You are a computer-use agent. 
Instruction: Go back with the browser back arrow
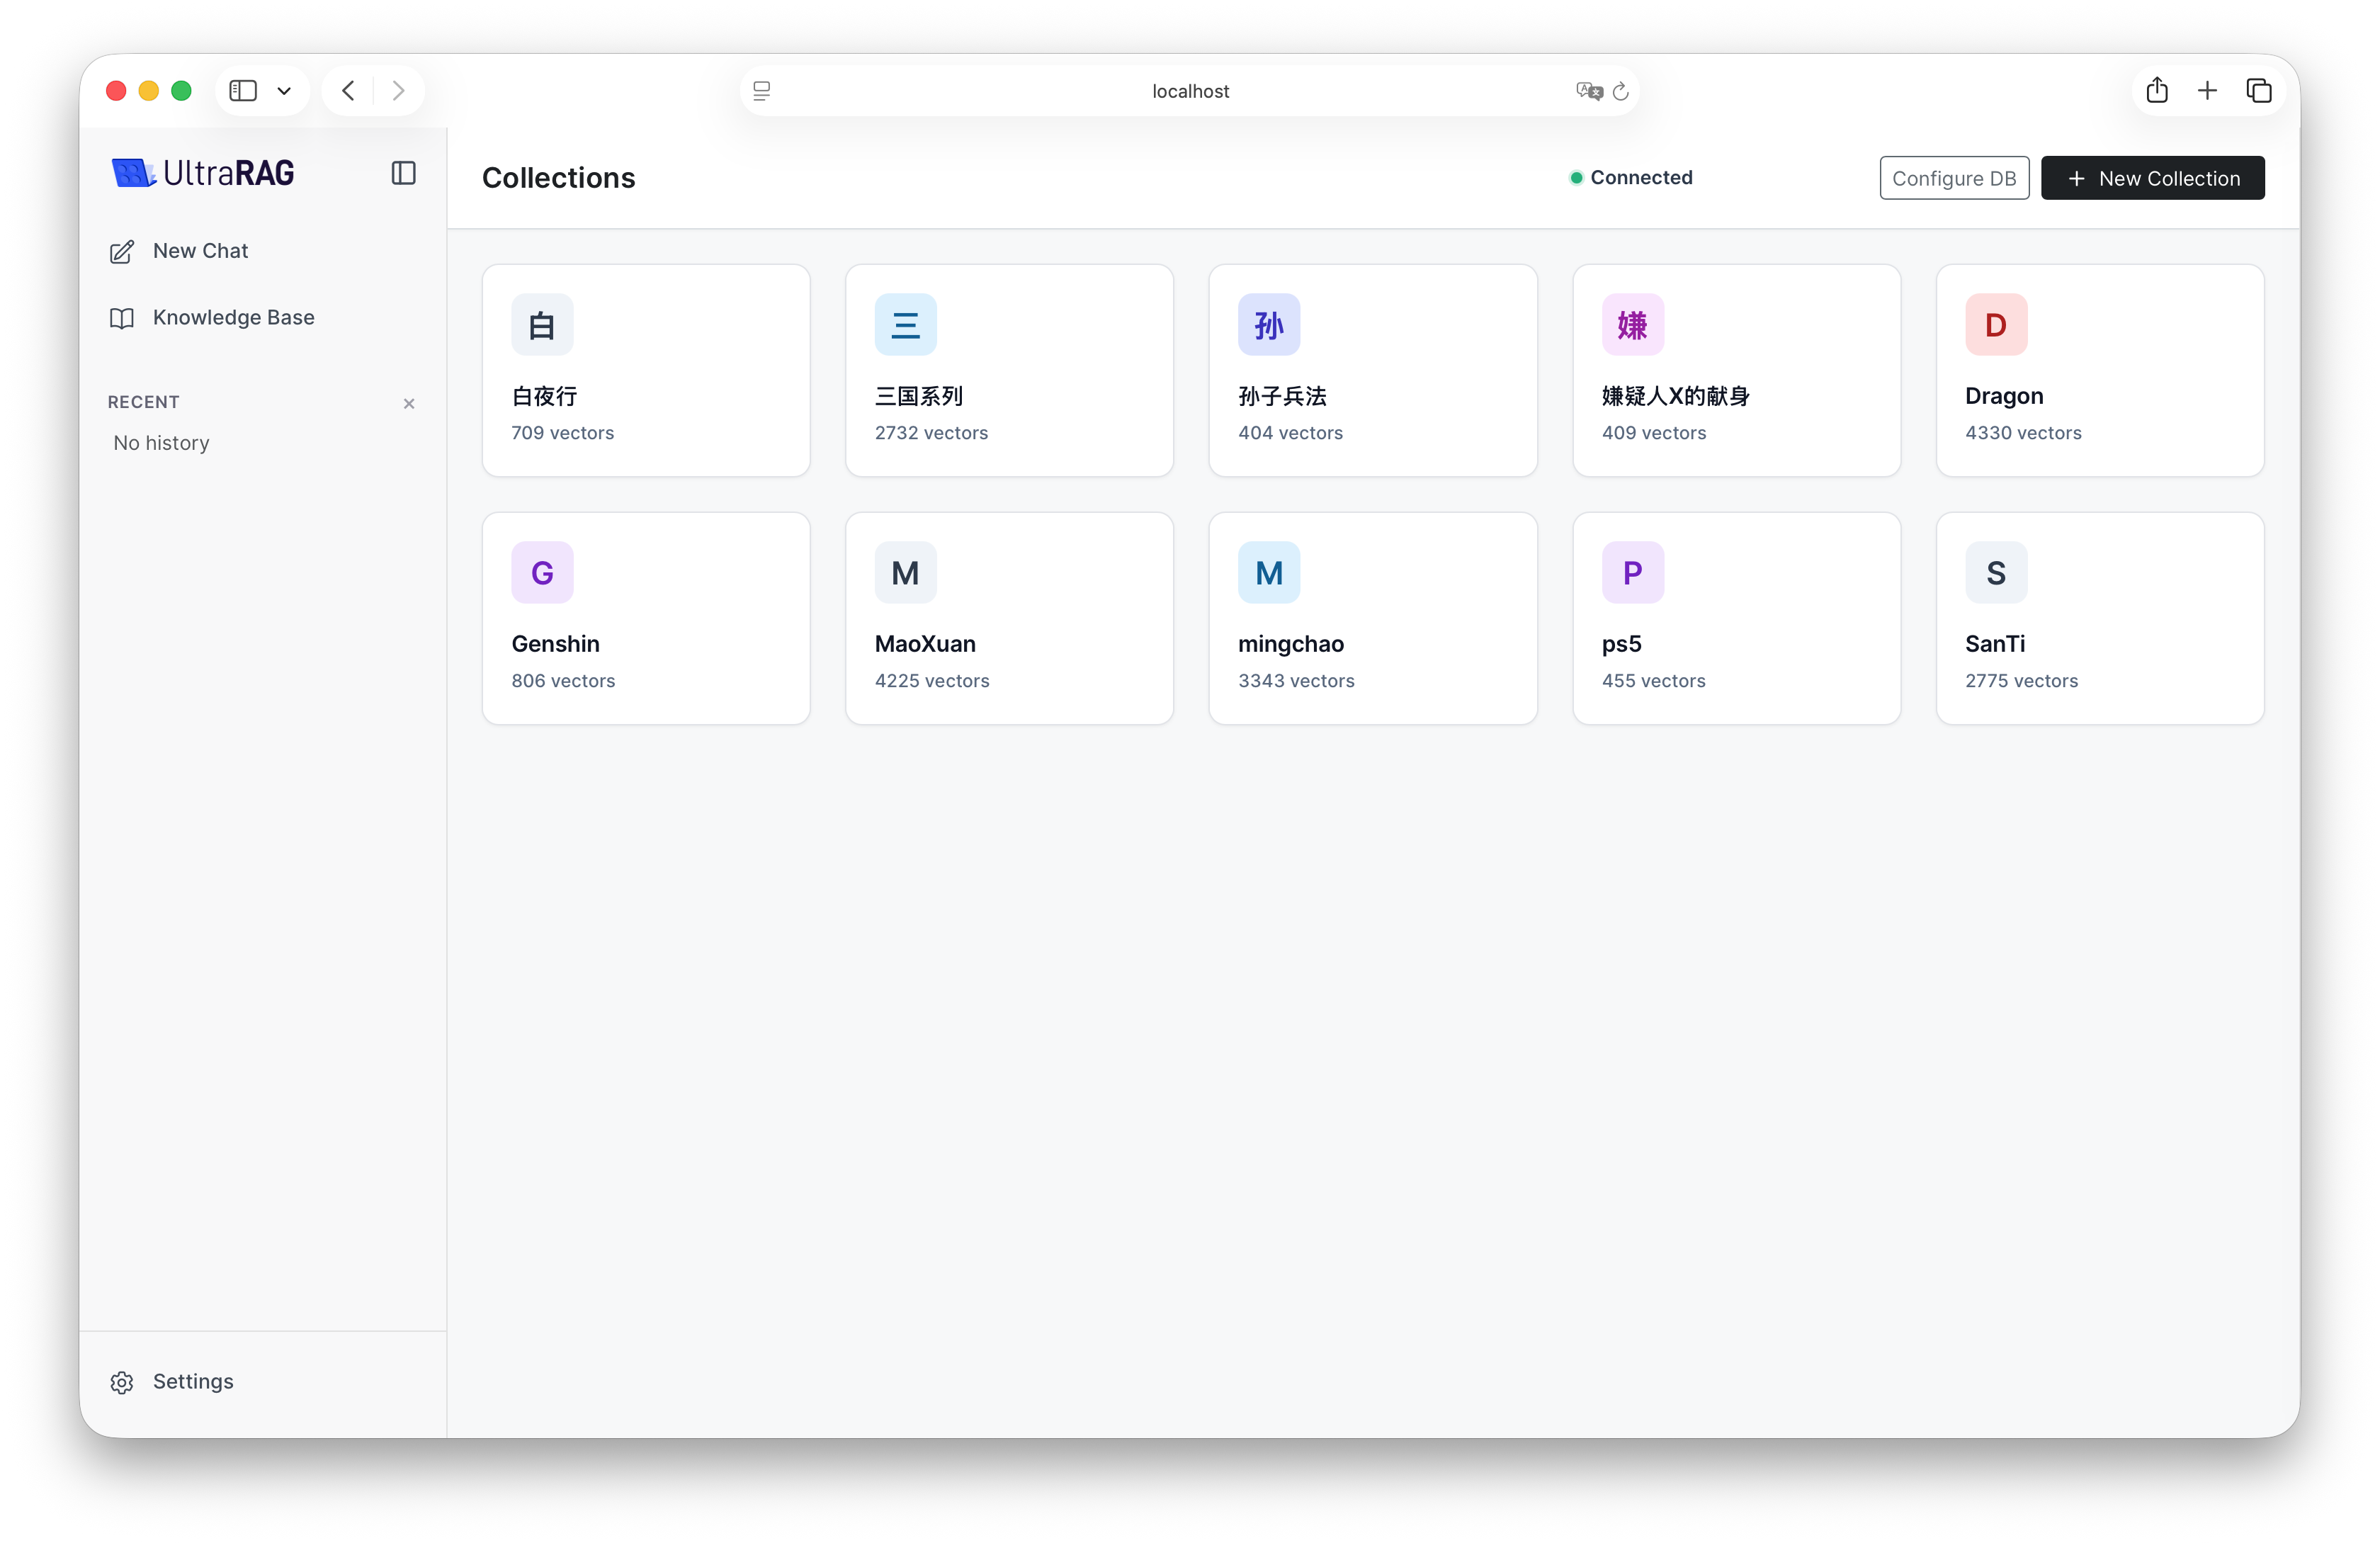(x=348, y=91)
